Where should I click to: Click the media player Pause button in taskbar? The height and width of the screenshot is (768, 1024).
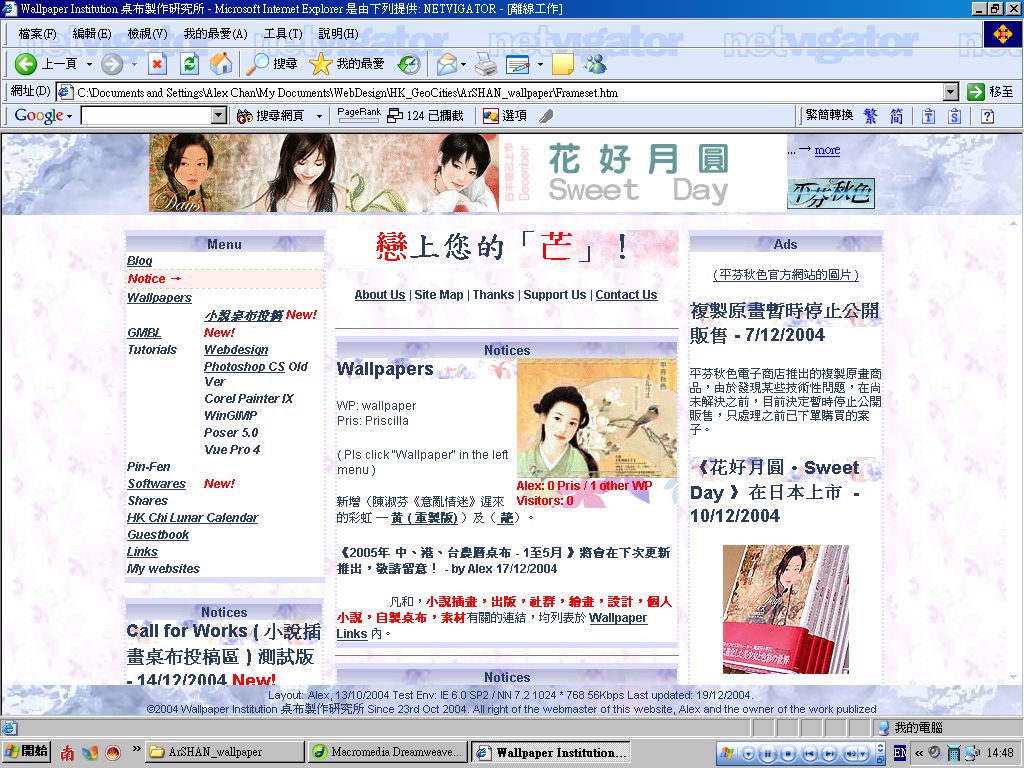coord(767,753)
